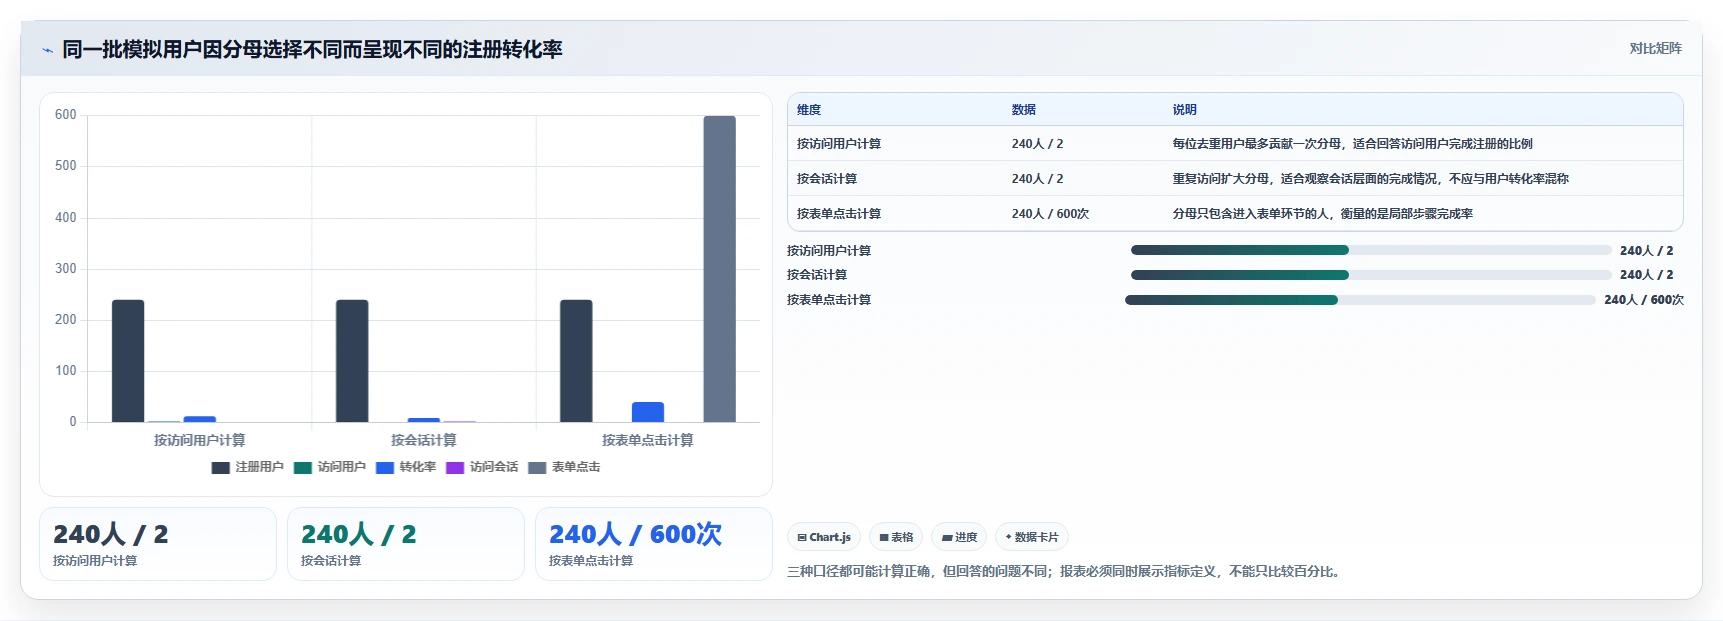Screen dimensions: 1723x621
Task: Open the green stat card labeled 按会话计算
Action: coord(406,544)
